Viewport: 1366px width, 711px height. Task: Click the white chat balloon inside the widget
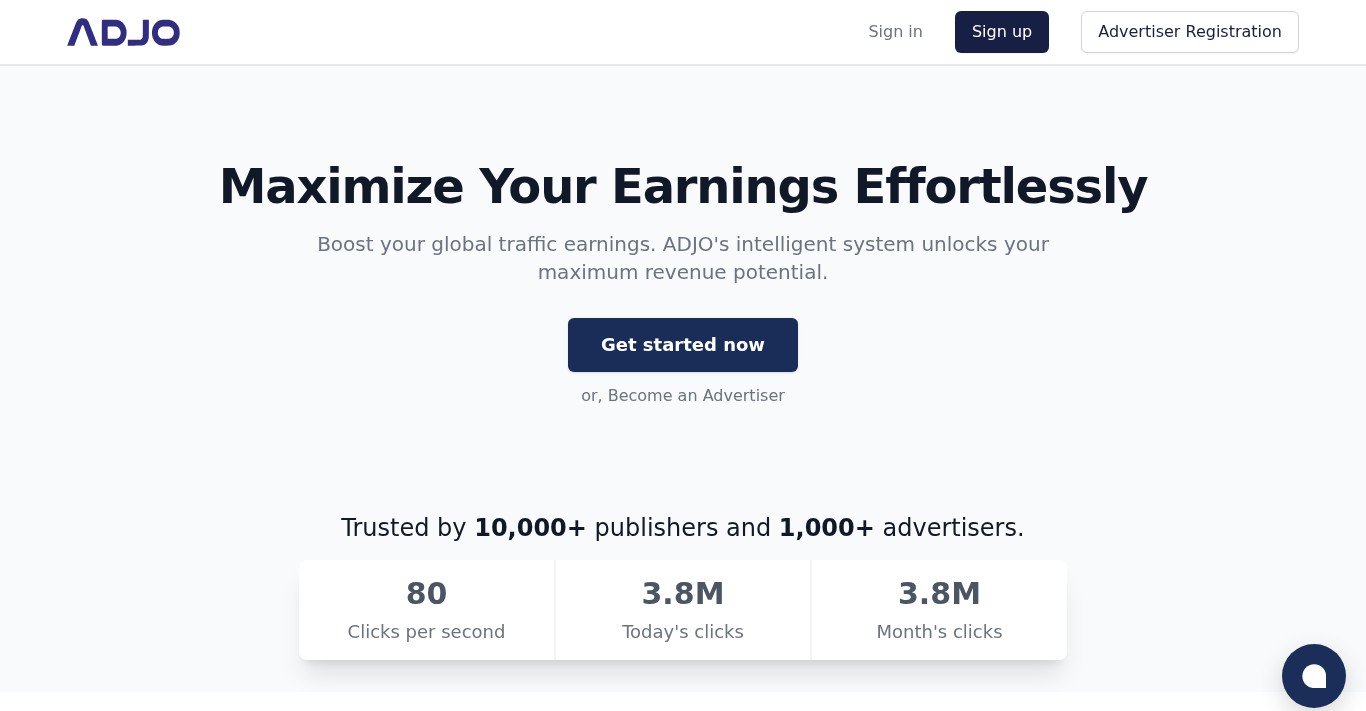(x=1313, y=675)
